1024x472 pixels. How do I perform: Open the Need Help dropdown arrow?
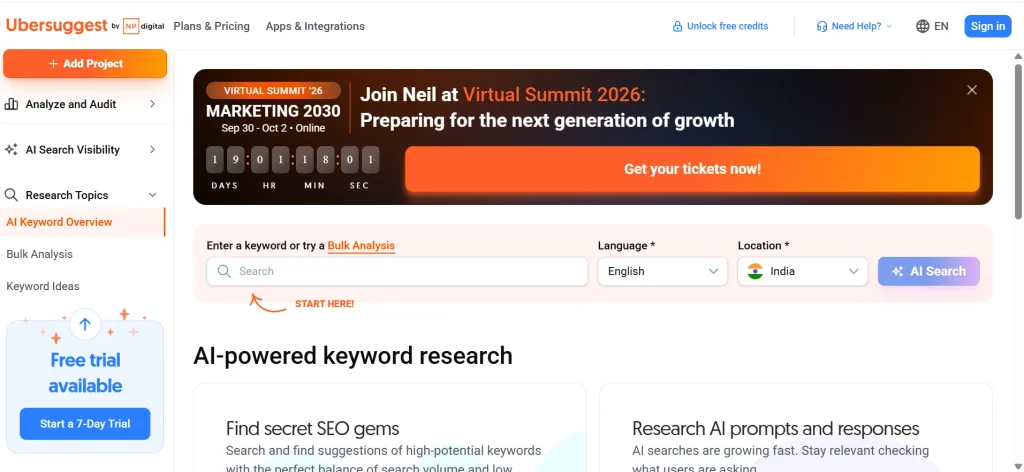[889, 27]
